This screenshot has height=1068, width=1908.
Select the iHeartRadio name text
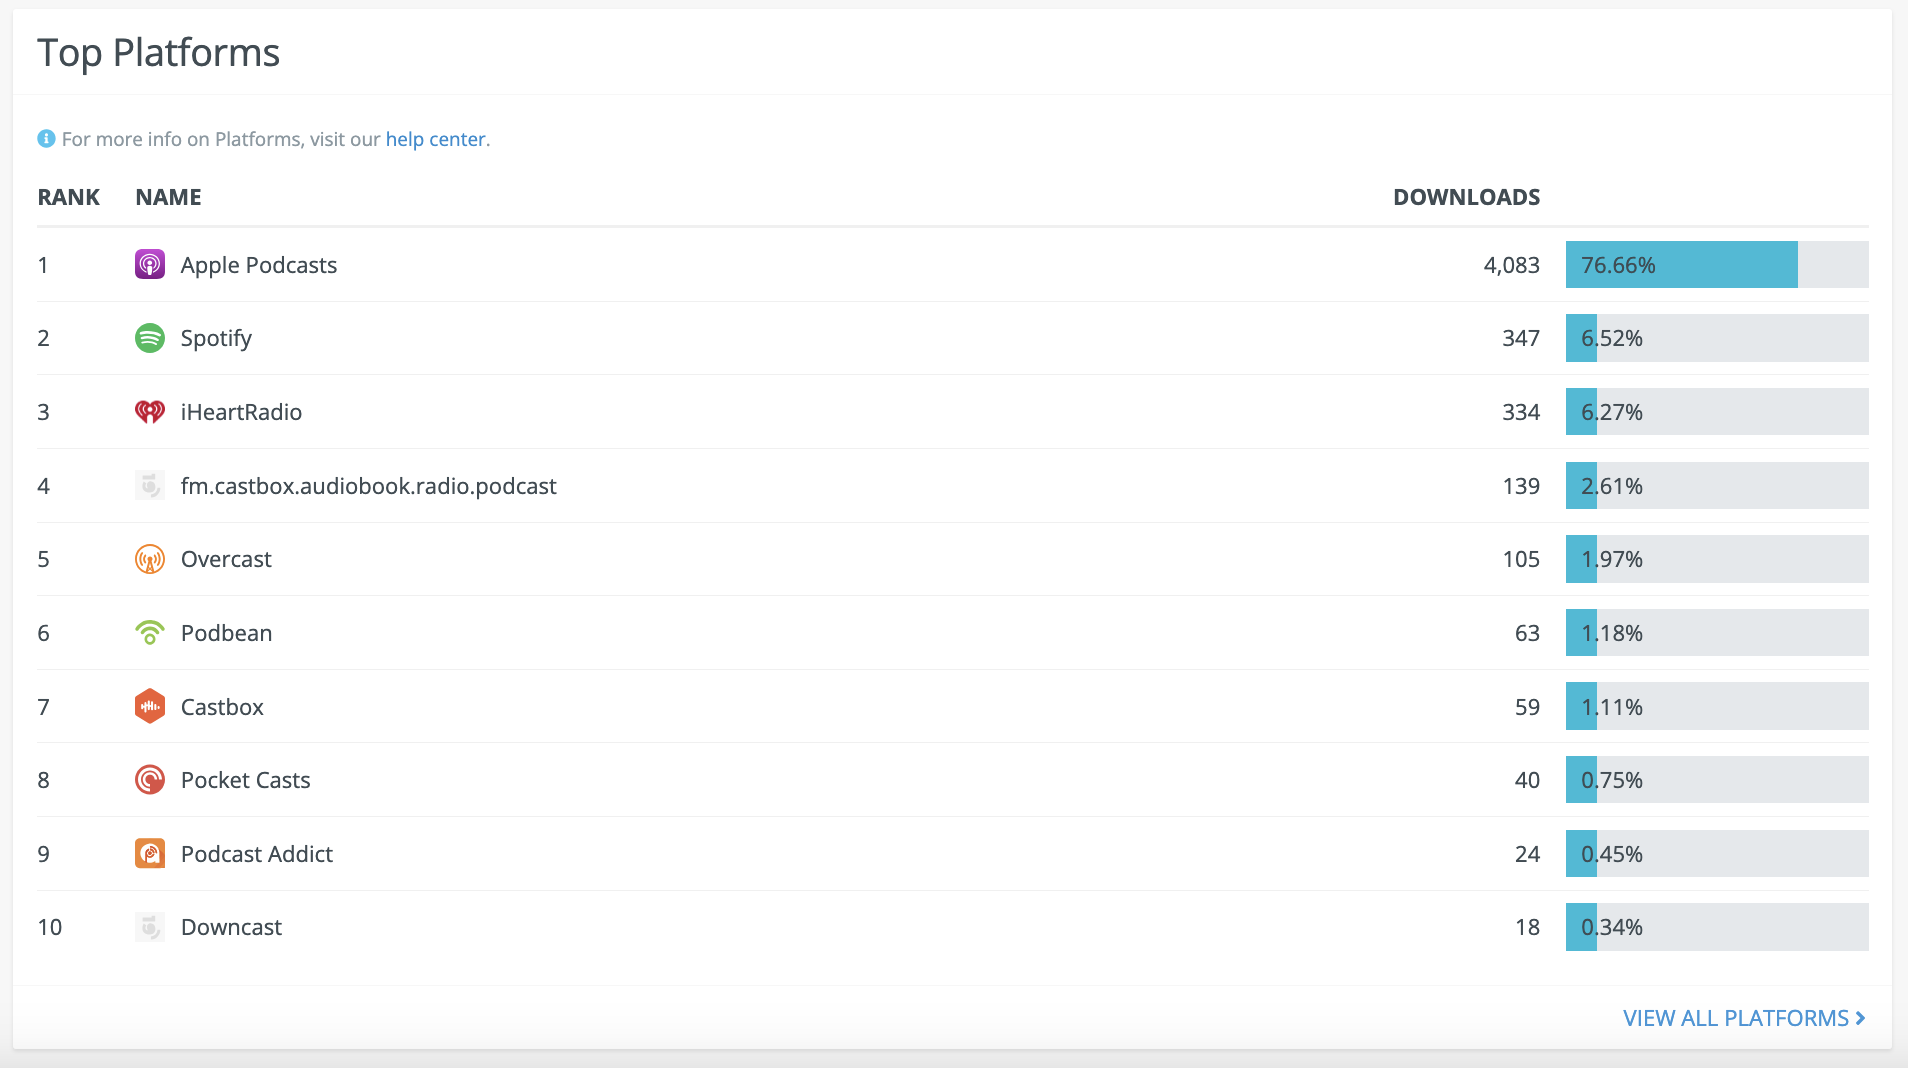241,412
